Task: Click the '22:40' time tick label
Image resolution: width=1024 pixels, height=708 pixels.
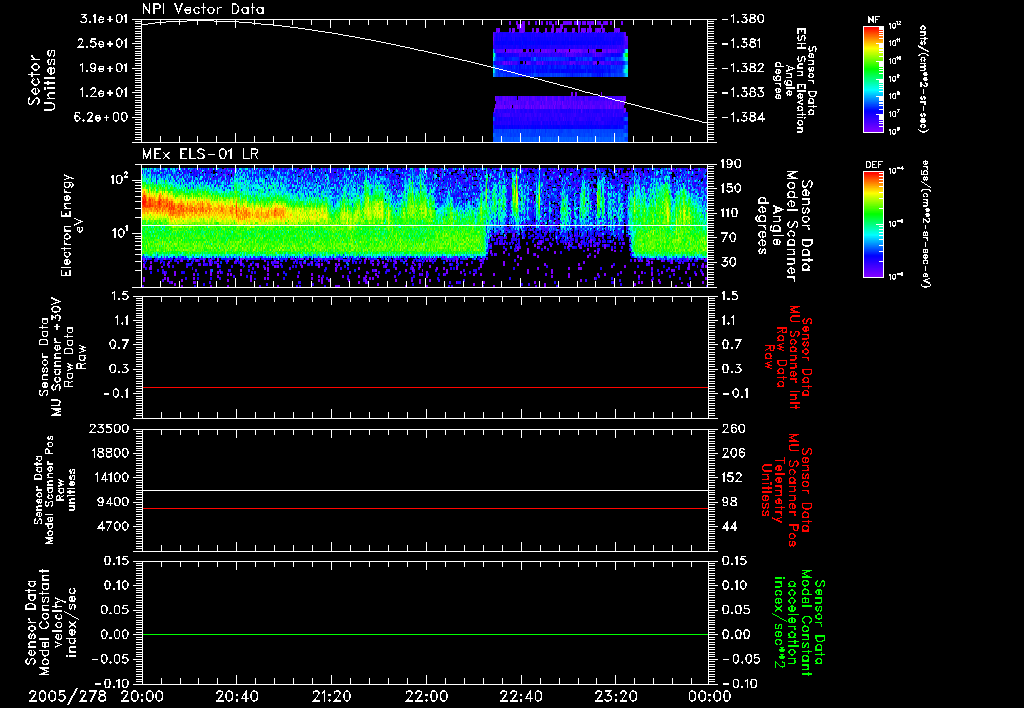Action: [x=520, y=696]
